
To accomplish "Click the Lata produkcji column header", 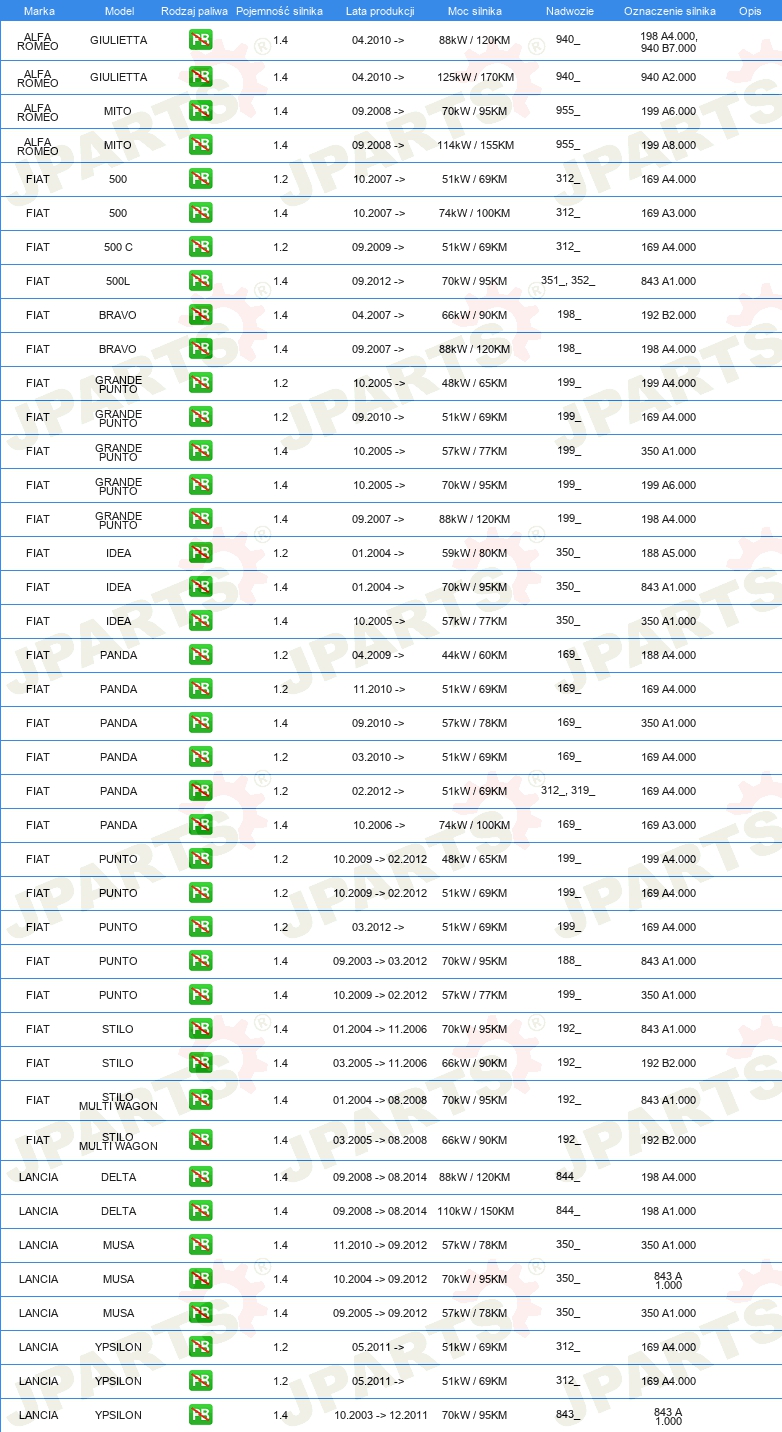I will [x=380, y=11].
